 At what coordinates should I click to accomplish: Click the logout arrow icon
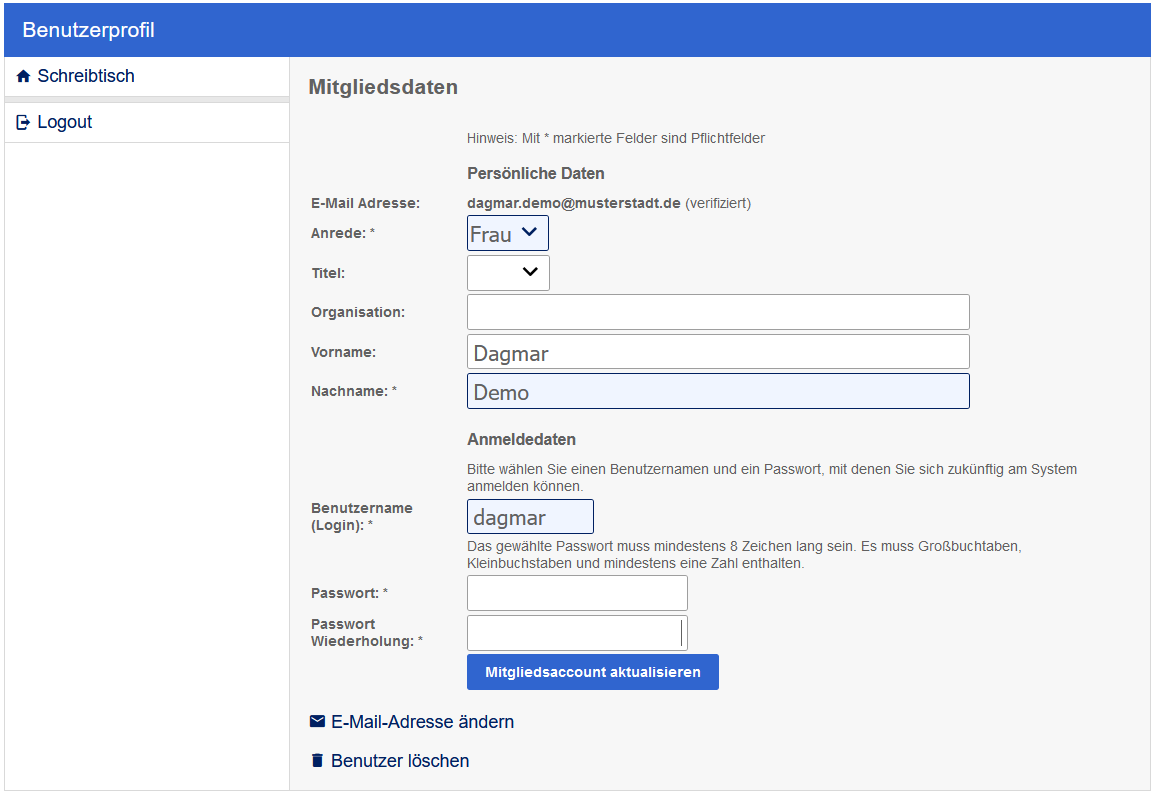coord(24,123)
